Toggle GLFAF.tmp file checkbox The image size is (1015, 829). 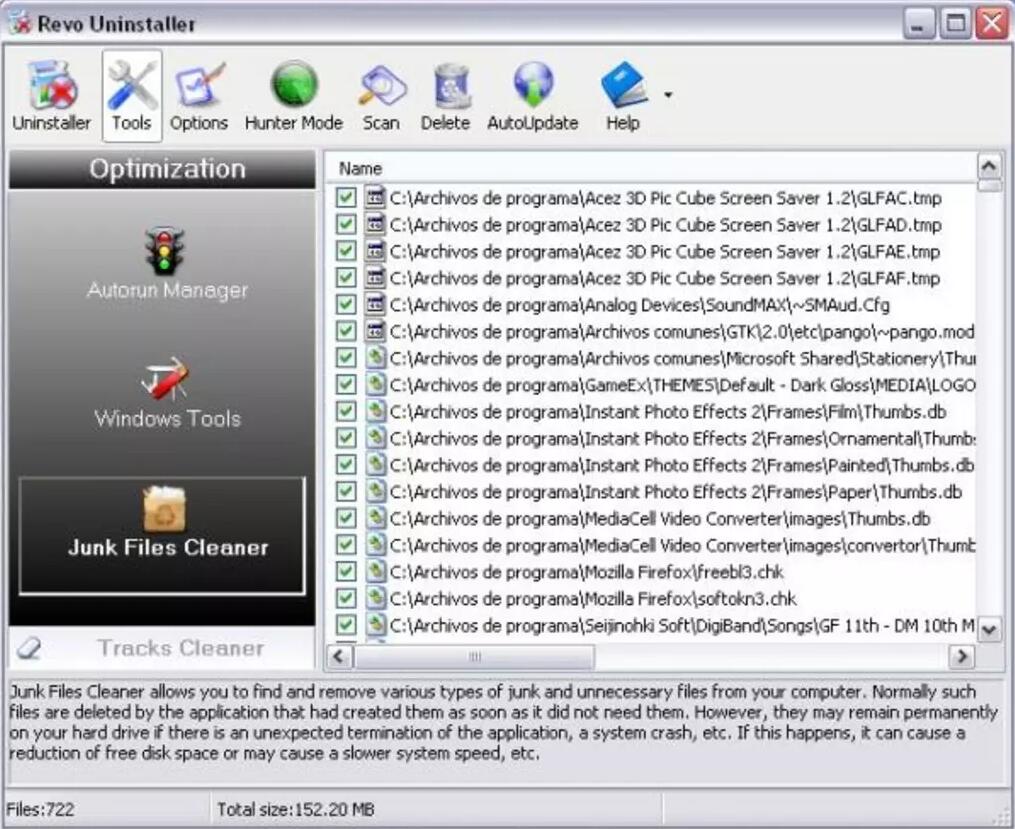346,278
